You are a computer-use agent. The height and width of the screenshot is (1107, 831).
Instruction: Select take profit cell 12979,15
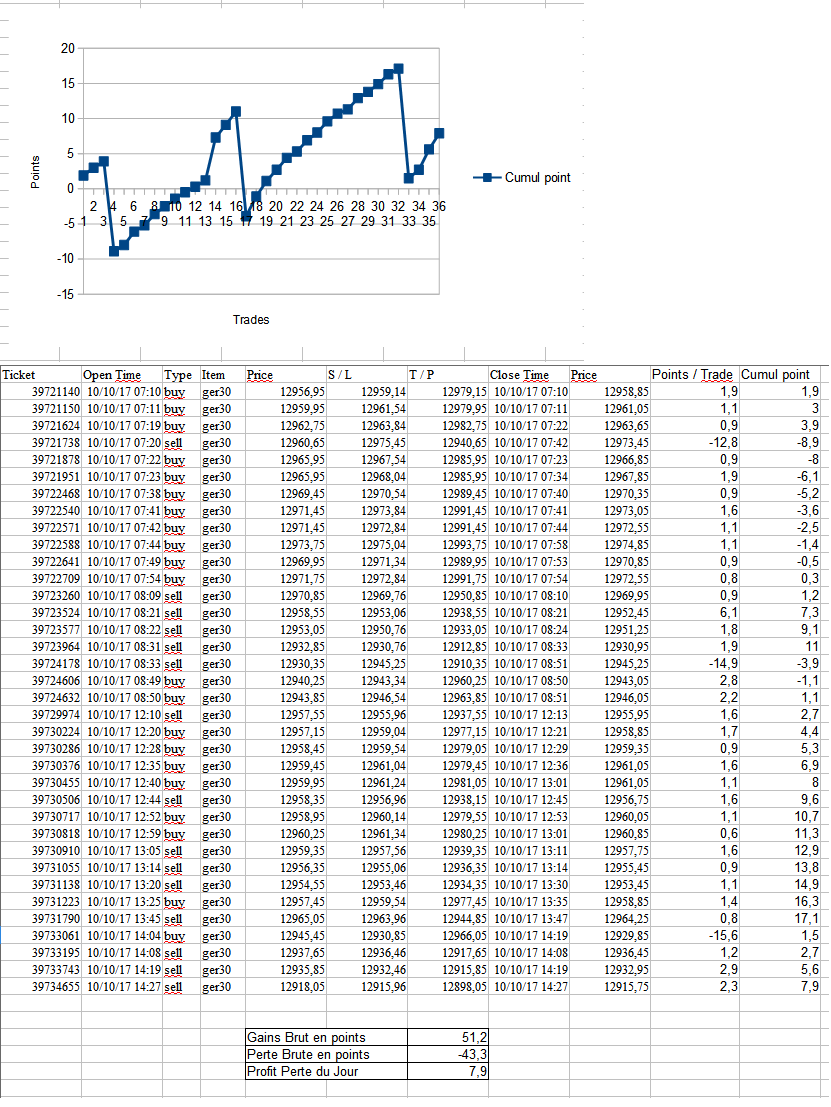(x=448, y=392)
